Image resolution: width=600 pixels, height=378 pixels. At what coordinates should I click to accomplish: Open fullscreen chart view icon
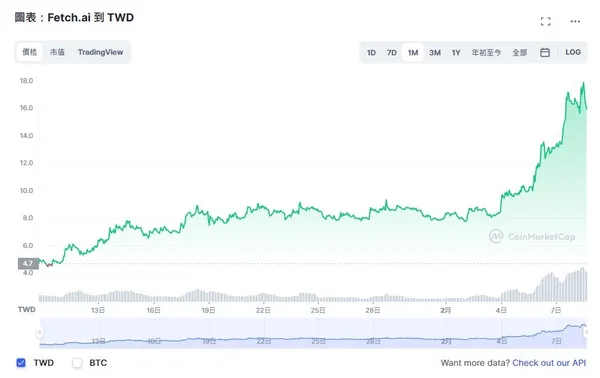click(546, 21)
